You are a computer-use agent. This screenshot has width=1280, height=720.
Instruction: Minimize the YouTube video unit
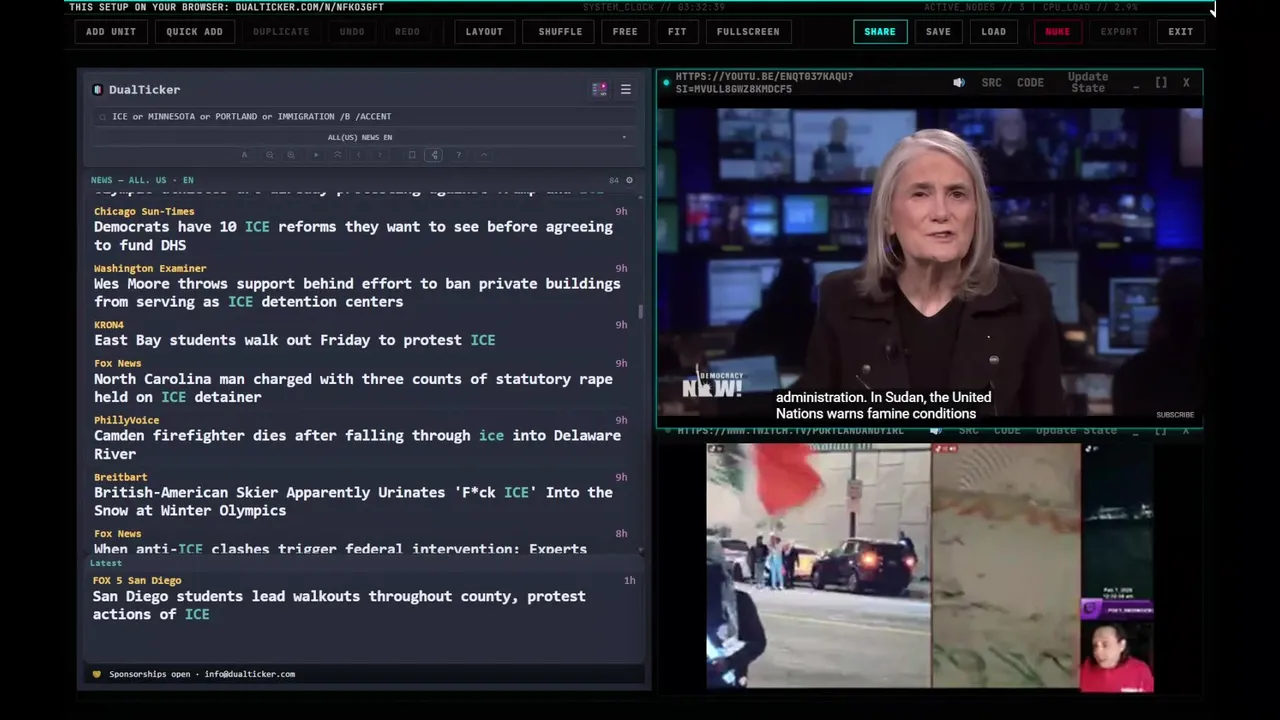[x=1136, y=86]
